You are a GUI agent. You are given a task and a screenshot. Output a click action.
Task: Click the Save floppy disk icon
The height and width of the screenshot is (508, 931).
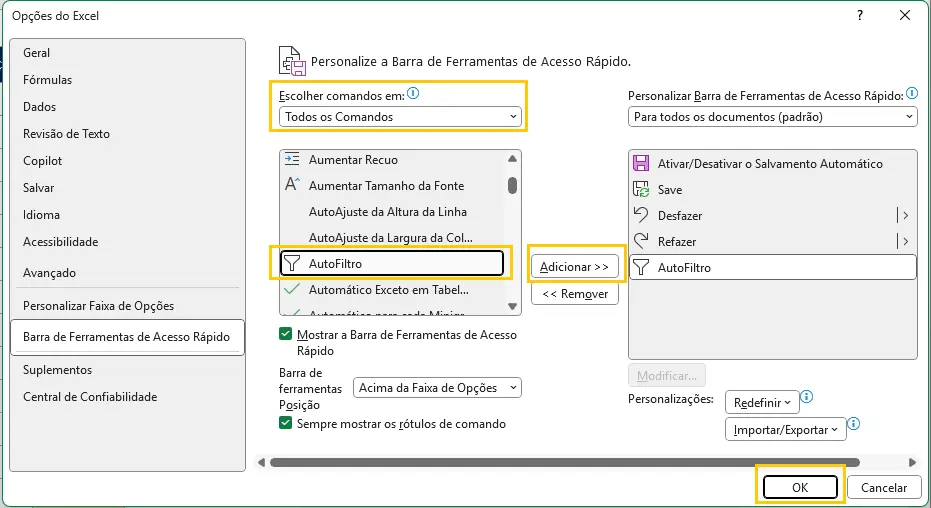pos(642,189)
